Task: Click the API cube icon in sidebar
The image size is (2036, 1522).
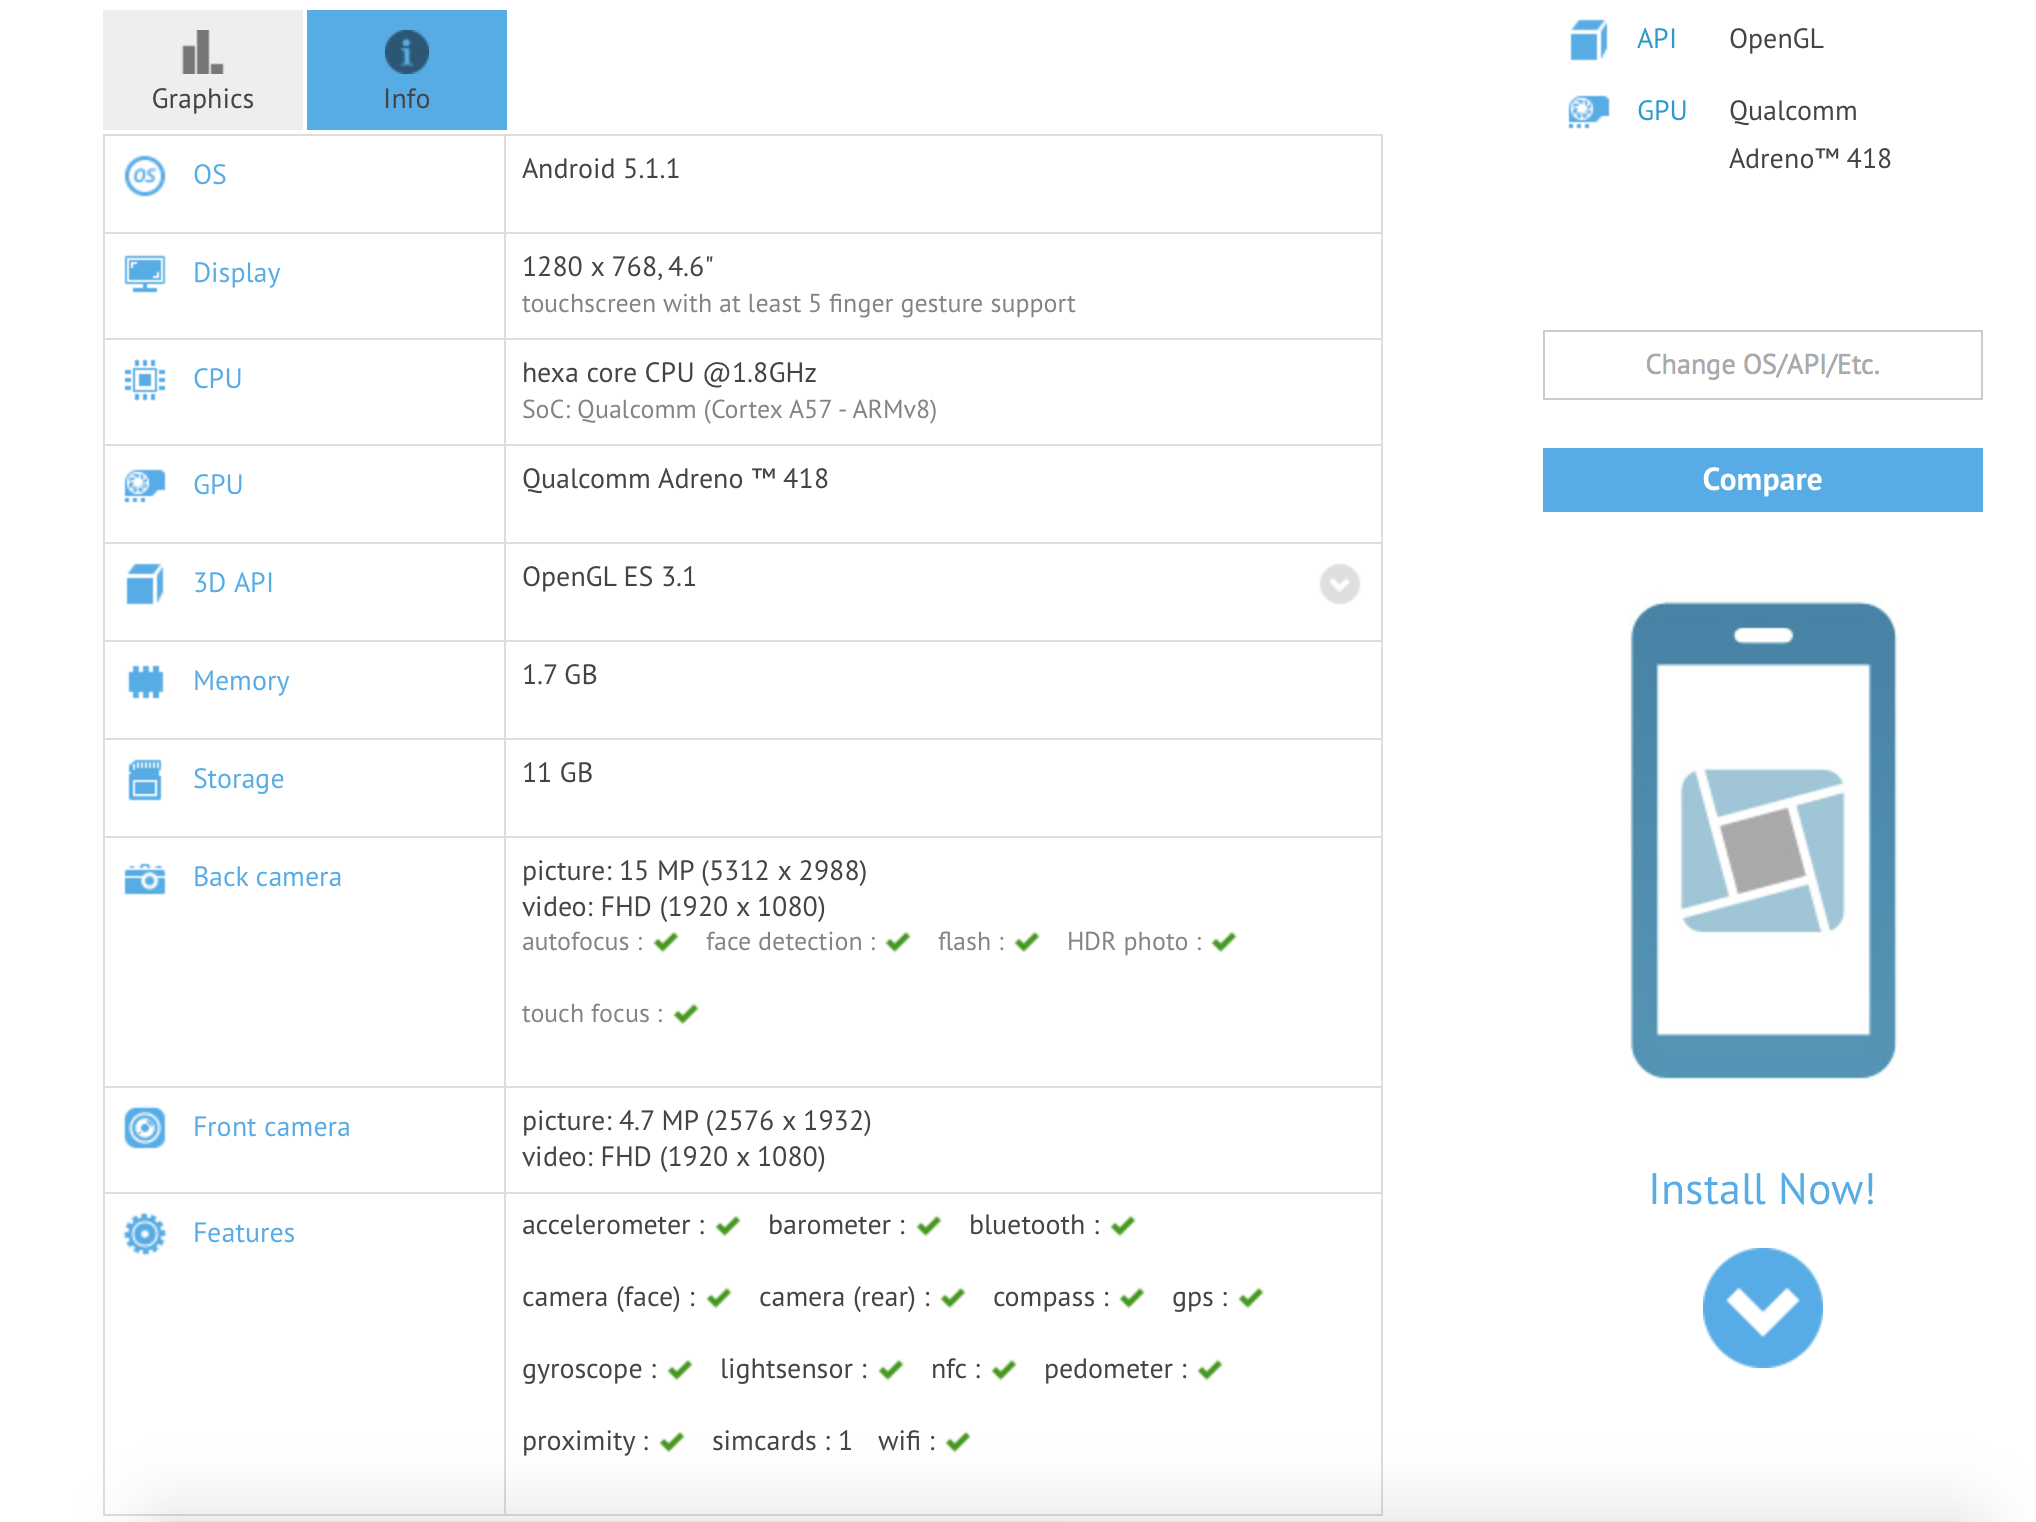Action: 1588,40
